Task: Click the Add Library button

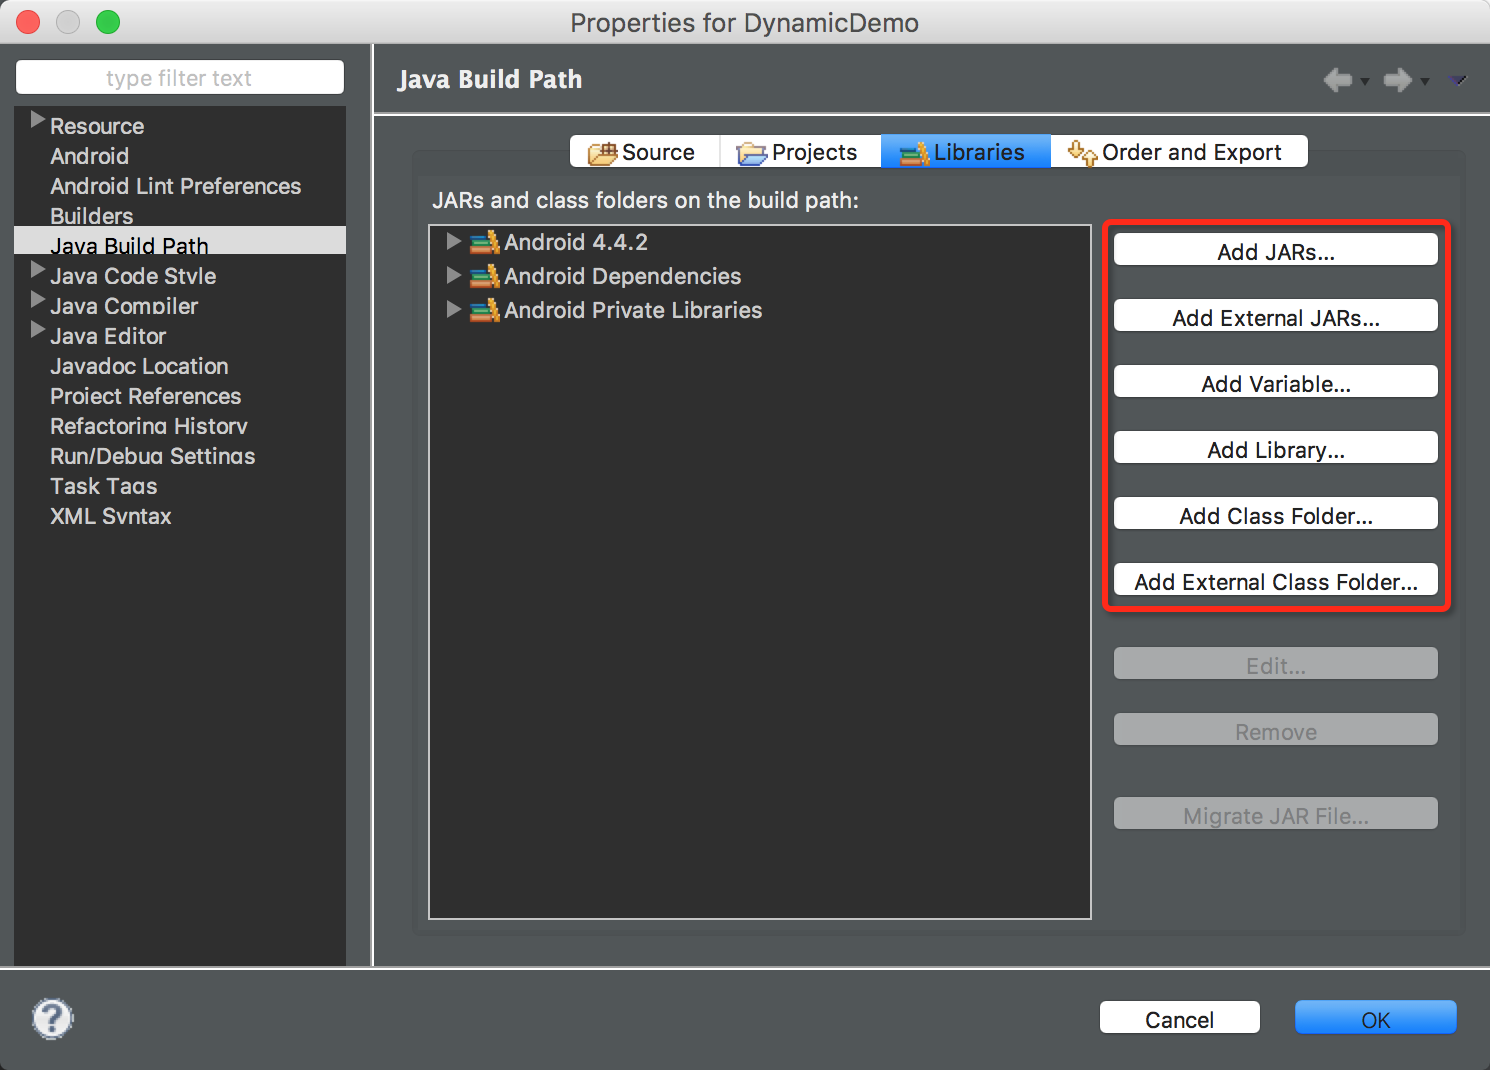Action: point(1275,449)
